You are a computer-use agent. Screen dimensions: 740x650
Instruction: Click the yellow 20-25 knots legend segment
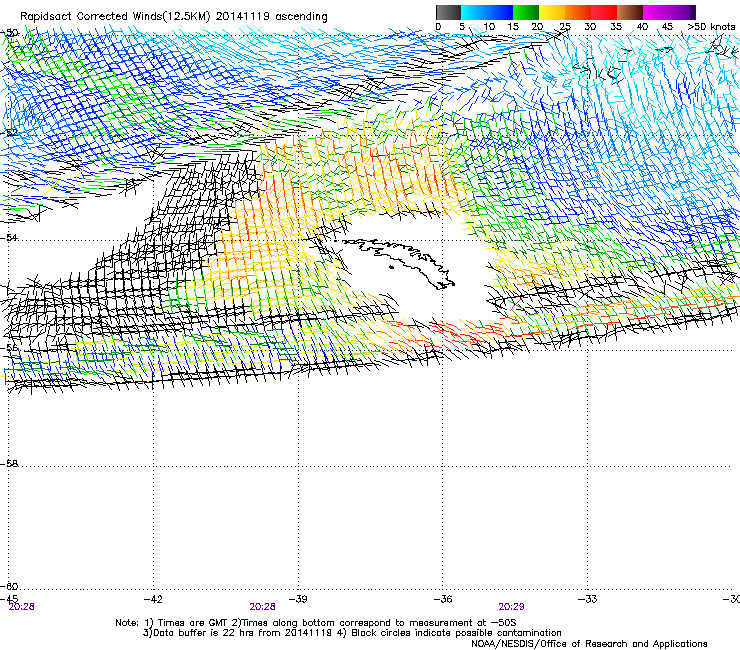(x=552, y=12)
